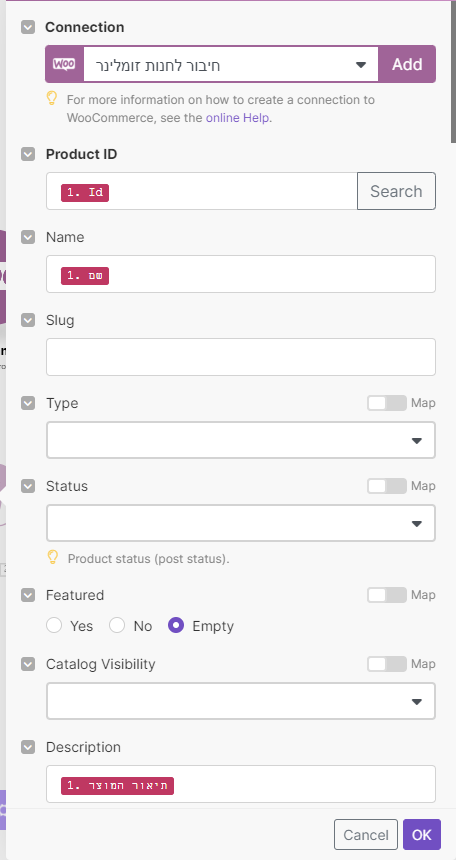Viewport: 456px width, 860px height.
Task: Click the Add connection button
Action: (407, 64)
